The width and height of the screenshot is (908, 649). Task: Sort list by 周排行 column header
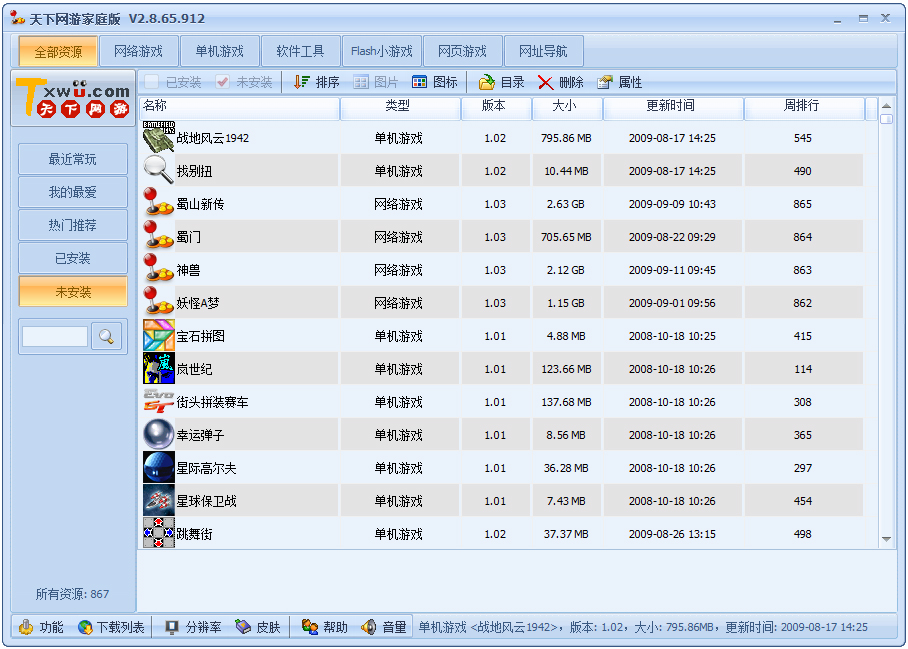(x=804, y=106)
